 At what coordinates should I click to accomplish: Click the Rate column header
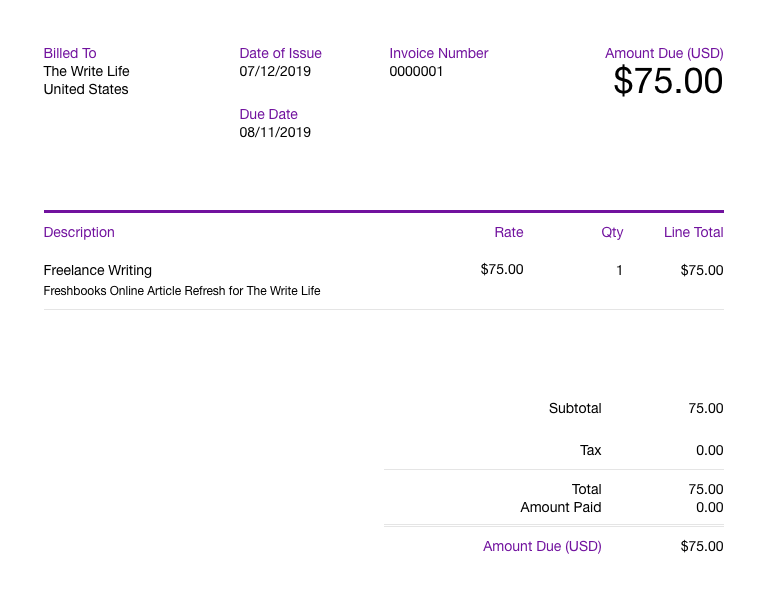508,232
